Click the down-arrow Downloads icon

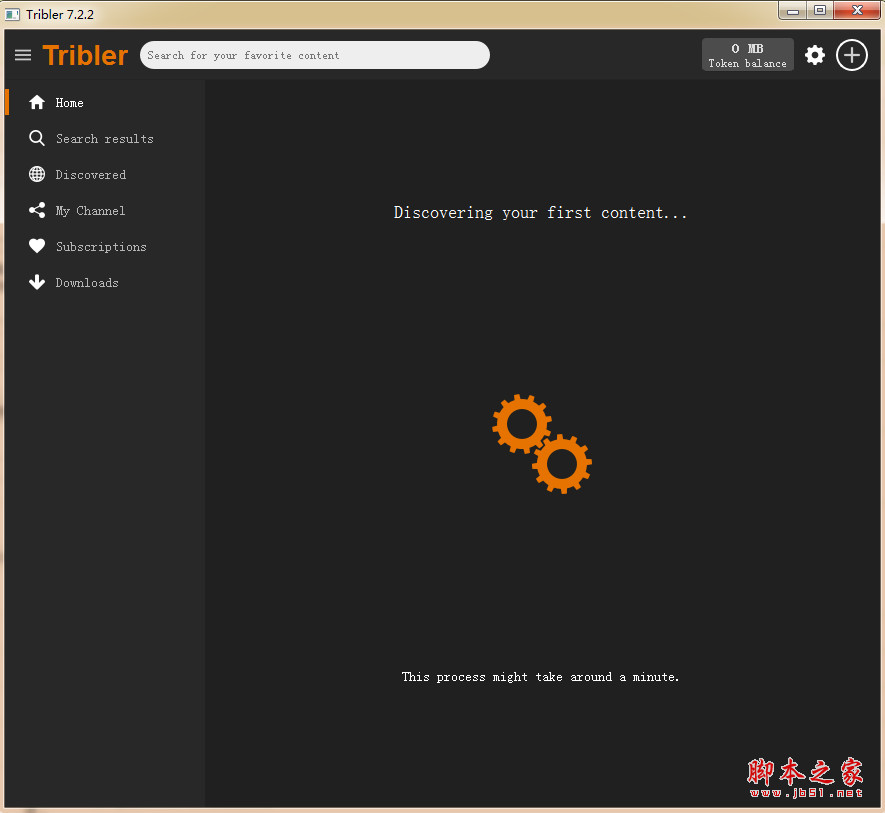[37, 282]
